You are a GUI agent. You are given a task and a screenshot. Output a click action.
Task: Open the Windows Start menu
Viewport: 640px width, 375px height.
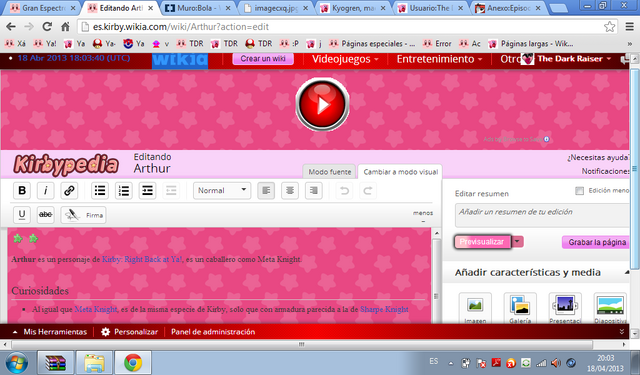coord(17,363)
